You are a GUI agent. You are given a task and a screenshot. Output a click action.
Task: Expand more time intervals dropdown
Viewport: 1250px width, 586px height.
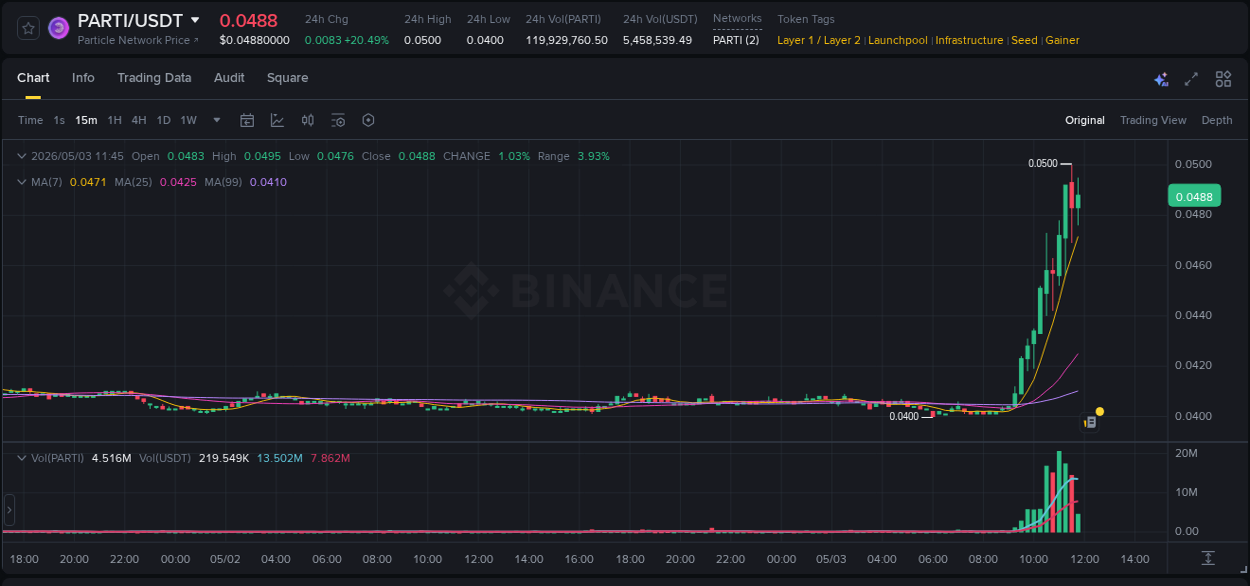click(217, 120)
